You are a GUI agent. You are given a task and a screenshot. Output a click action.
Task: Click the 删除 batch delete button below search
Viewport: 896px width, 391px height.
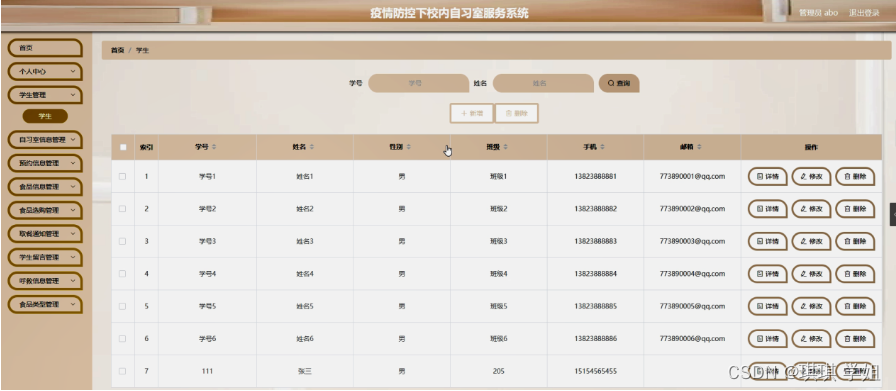click(x=517, y=113)
